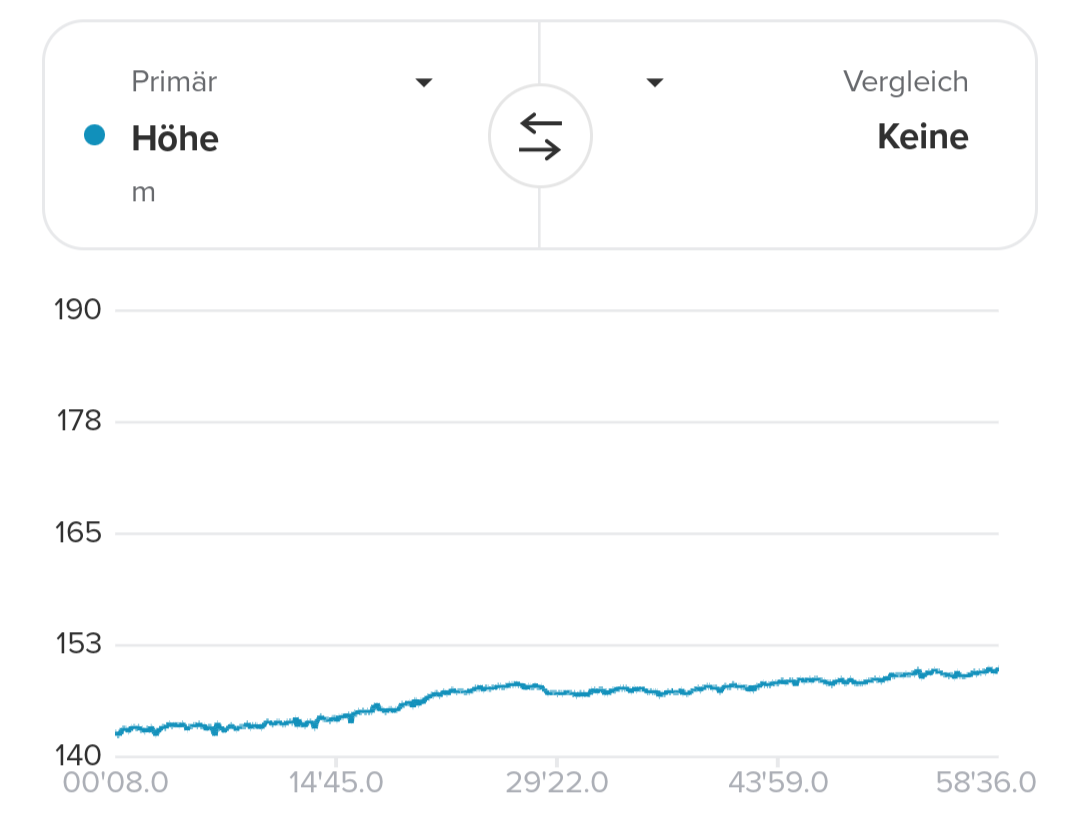The image size is (1080, 832).
Task: Click the unit label m
Action: point(143,192)
